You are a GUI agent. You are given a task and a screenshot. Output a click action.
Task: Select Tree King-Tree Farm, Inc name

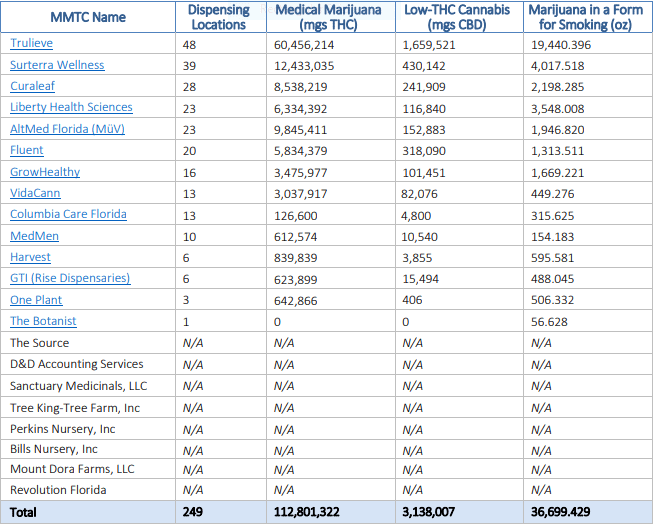click(75, 408)
